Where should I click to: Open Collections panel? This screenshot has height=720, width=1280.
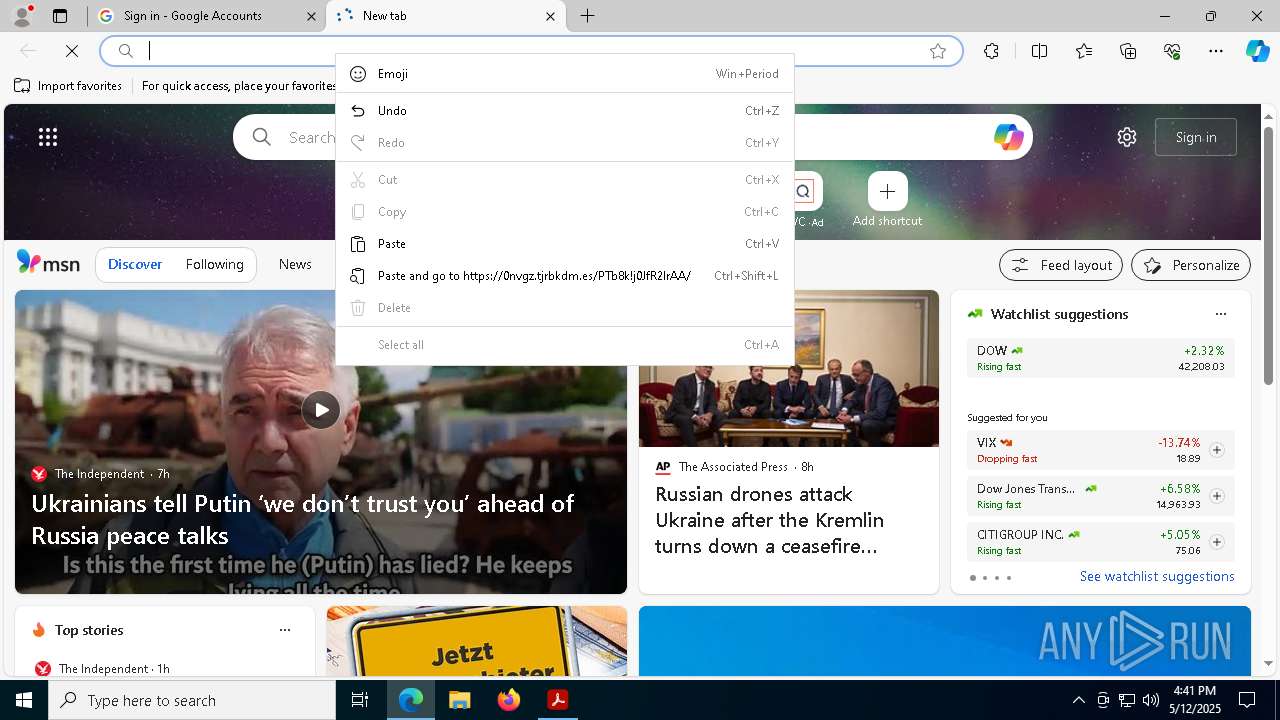[x=1128, y=51]
